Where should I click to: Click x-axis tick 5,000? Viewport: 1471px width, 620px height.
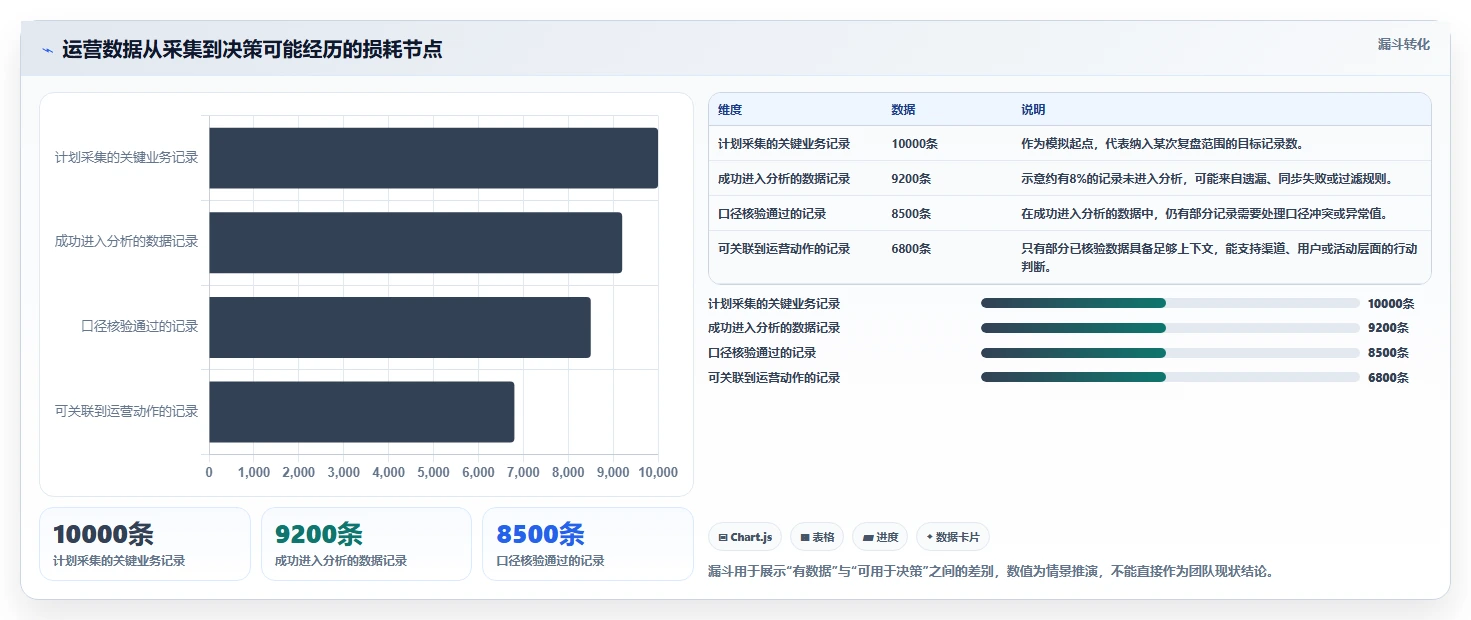point(433,473)
